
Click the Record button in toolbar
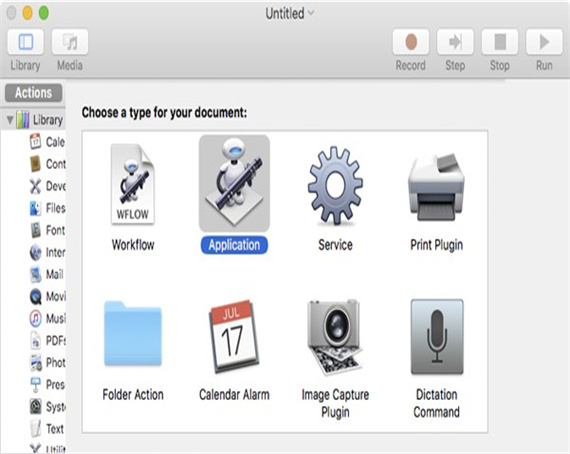[411, 42]
